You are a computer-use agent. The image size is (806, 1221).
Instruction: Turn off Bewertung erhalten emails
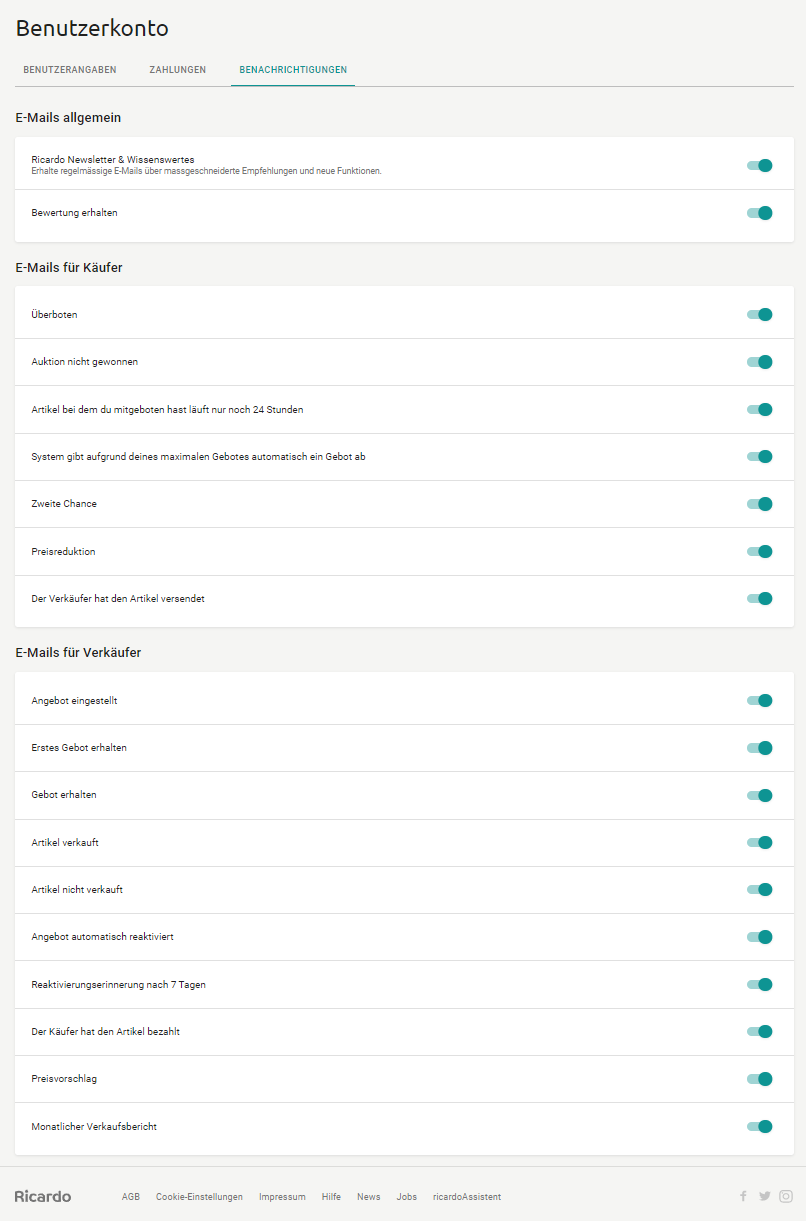point(760,213)
